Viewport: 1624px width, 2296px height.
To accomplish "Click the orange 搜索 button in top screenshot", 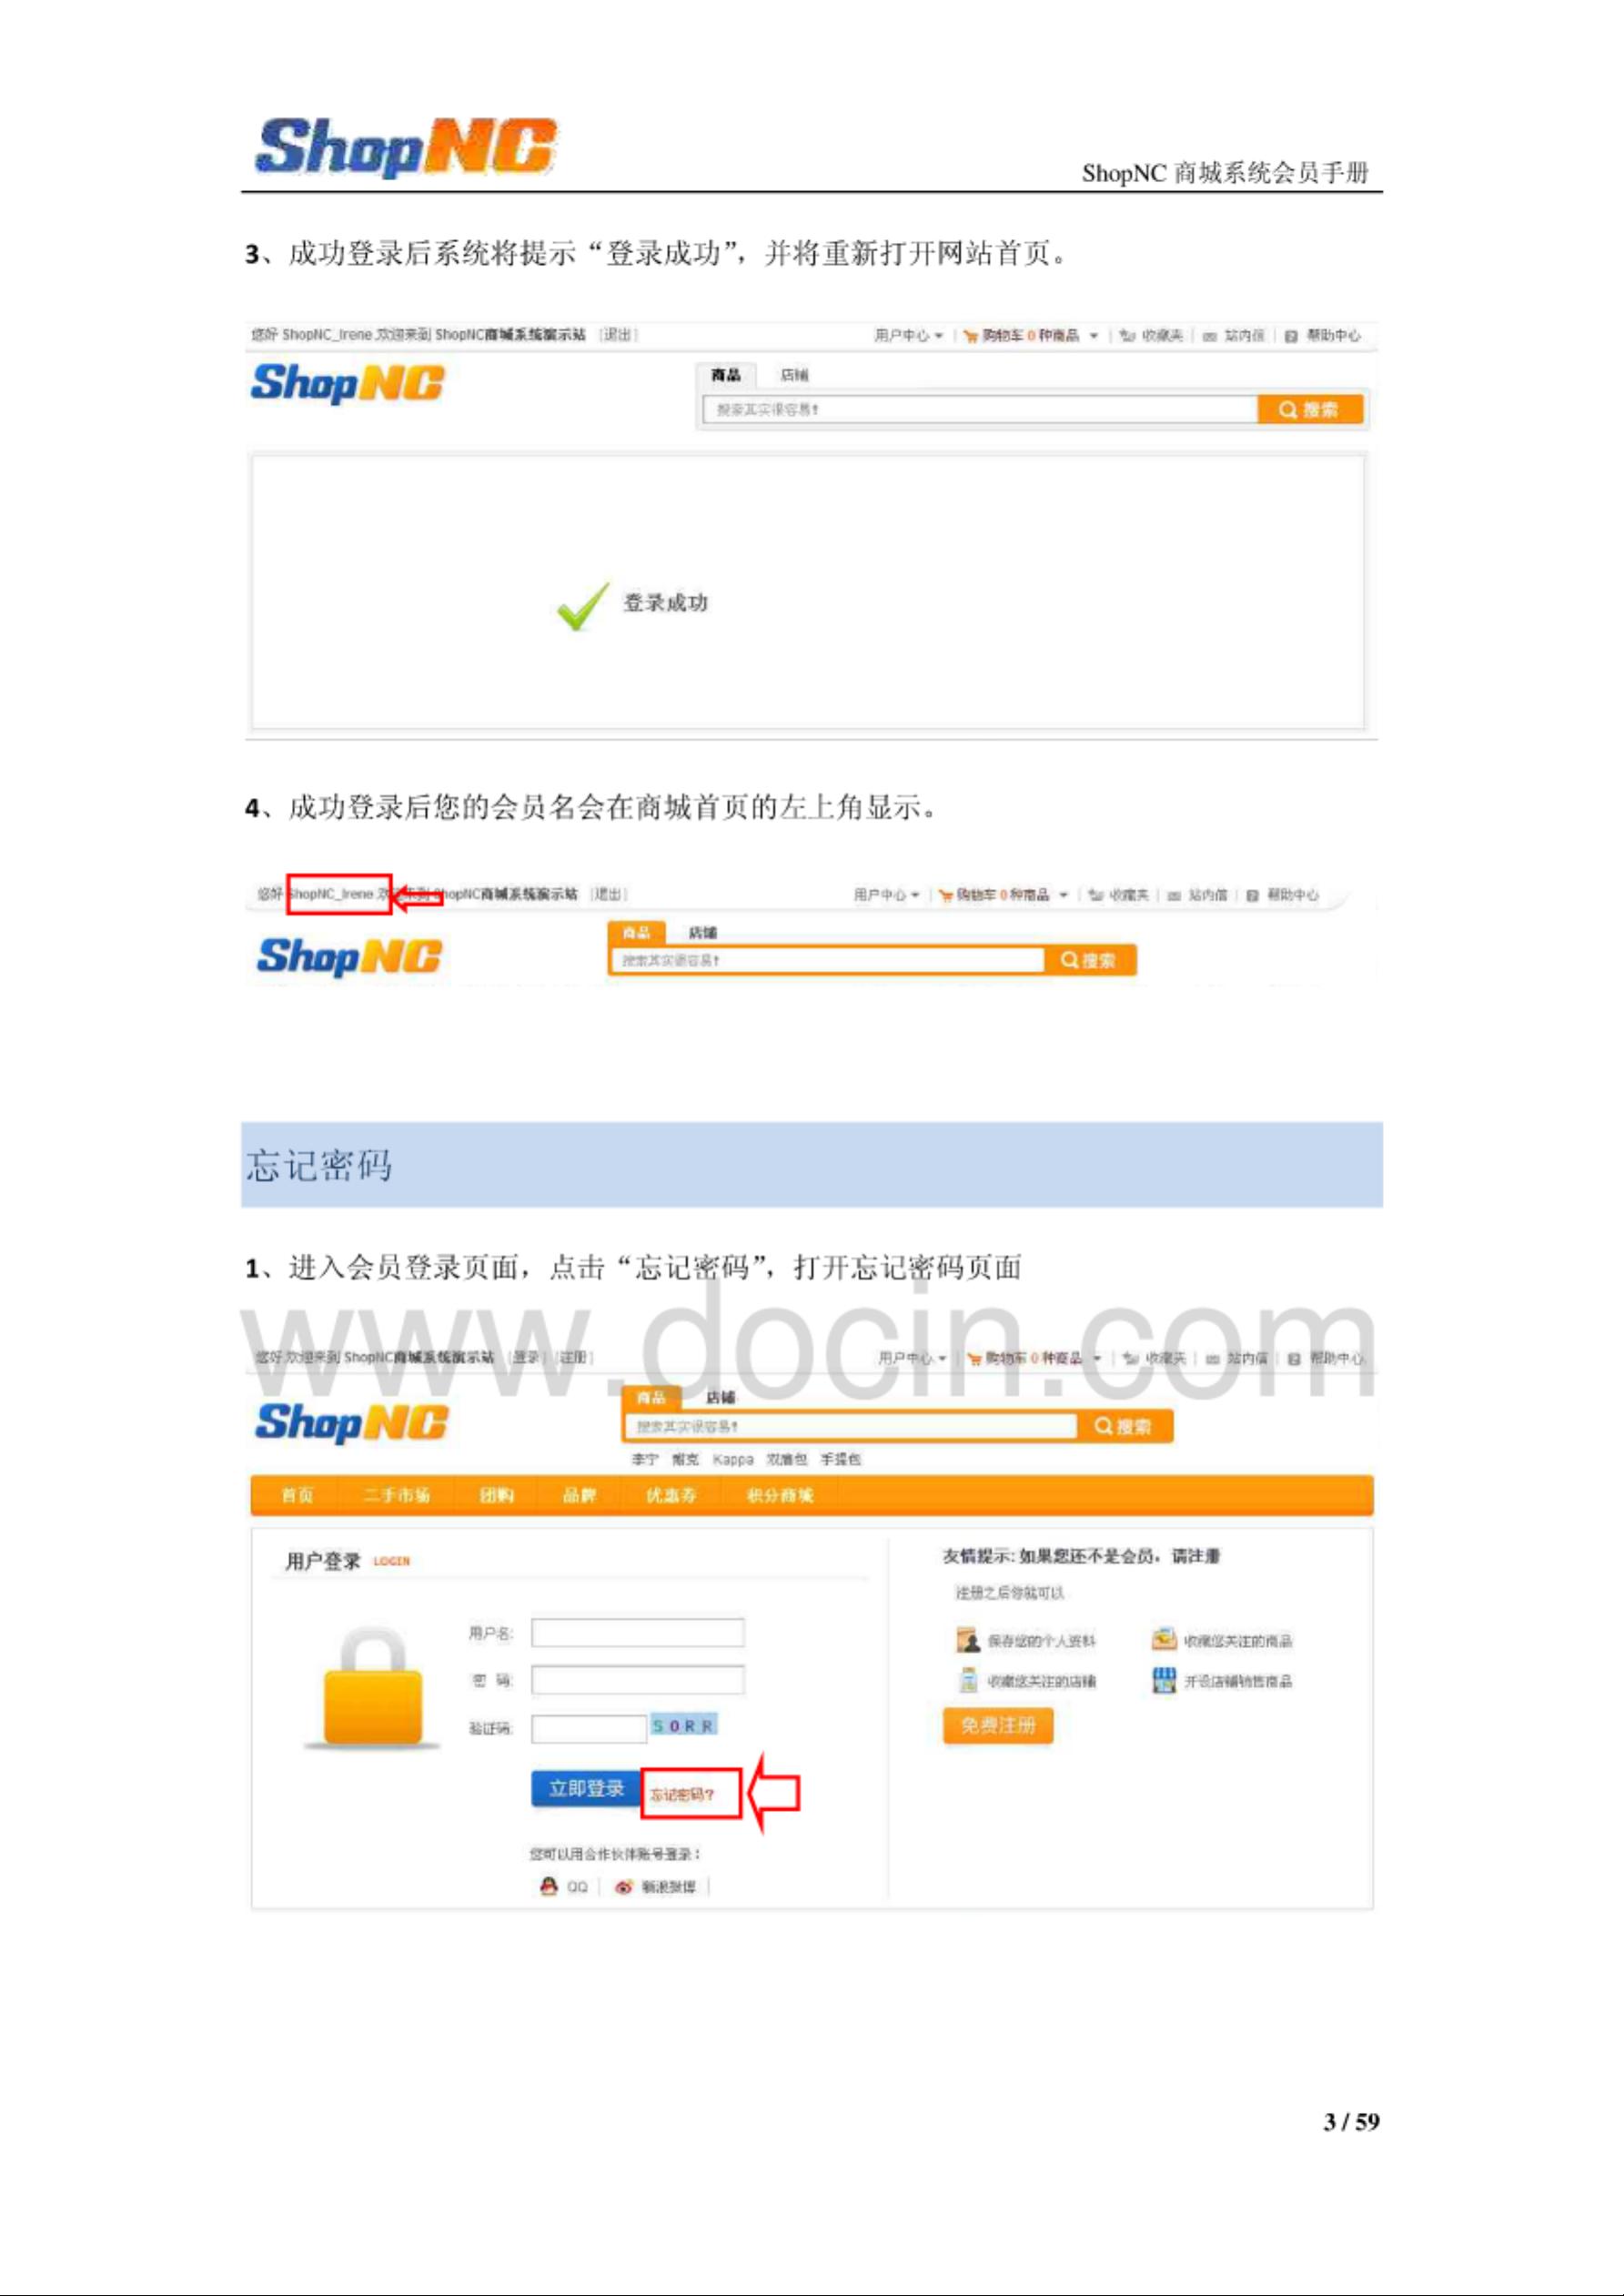I will (x=1310, y=409).
